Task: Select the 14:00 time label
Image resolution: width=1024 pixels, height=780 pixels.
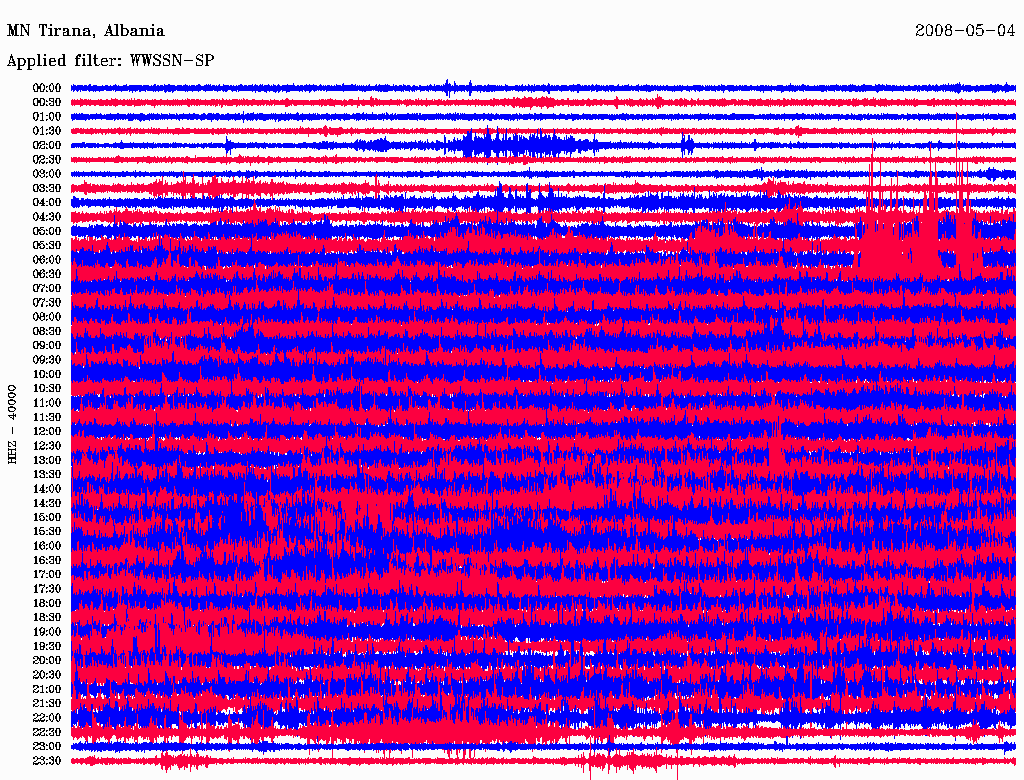Action: 47,489
